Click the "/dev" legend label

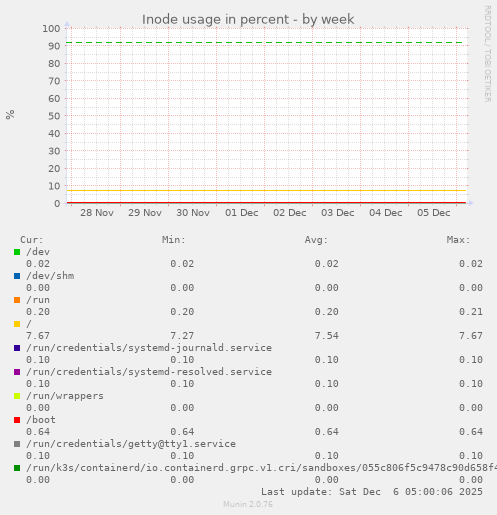pyautogui.click(x=38, y=252)
